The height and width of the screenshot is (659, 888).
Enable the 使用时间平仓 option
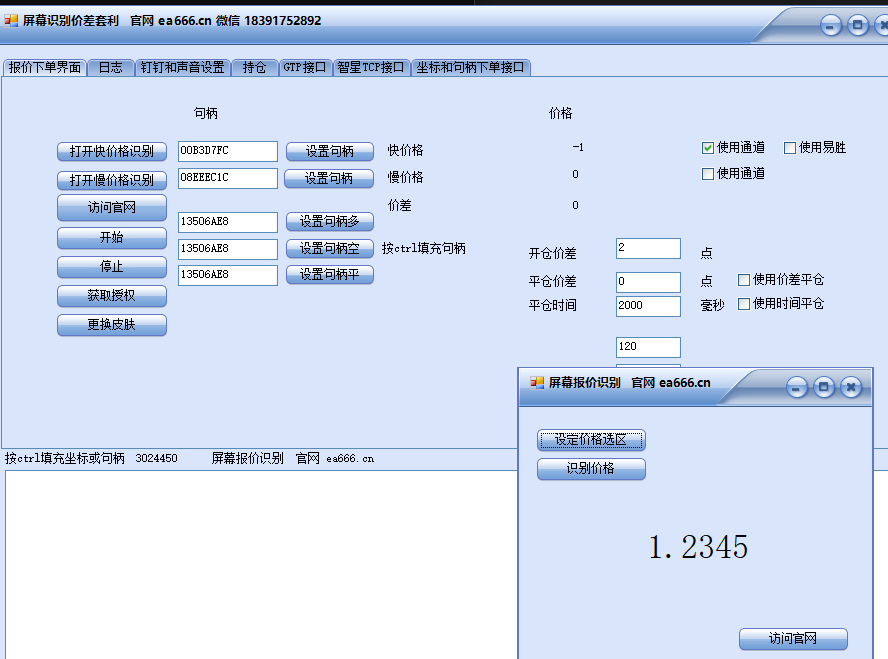744,304
